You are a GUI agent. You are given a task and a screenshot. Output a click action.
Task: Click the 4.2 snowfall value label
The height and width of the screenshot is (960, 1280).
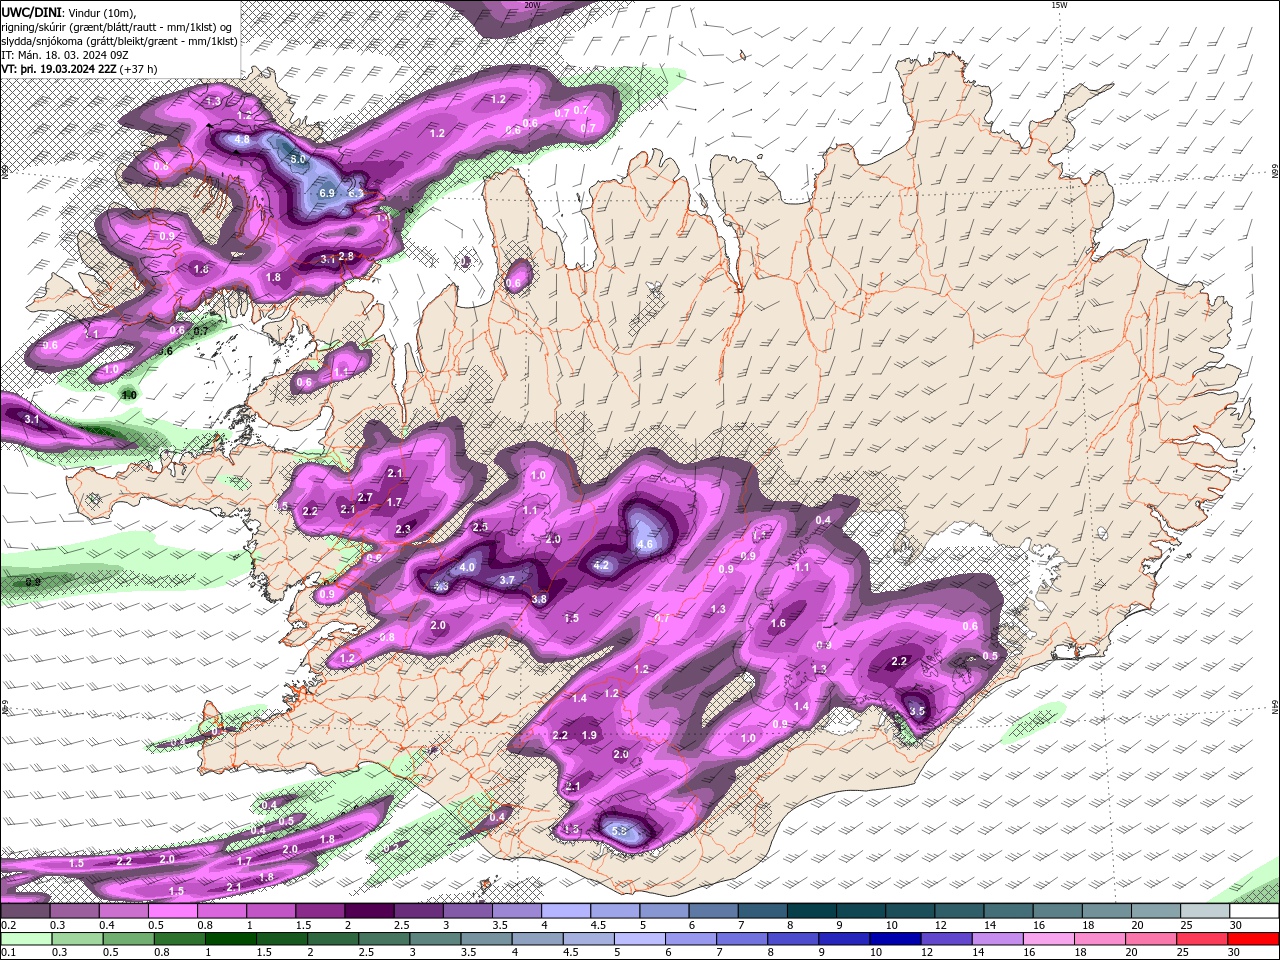(601, 565)
